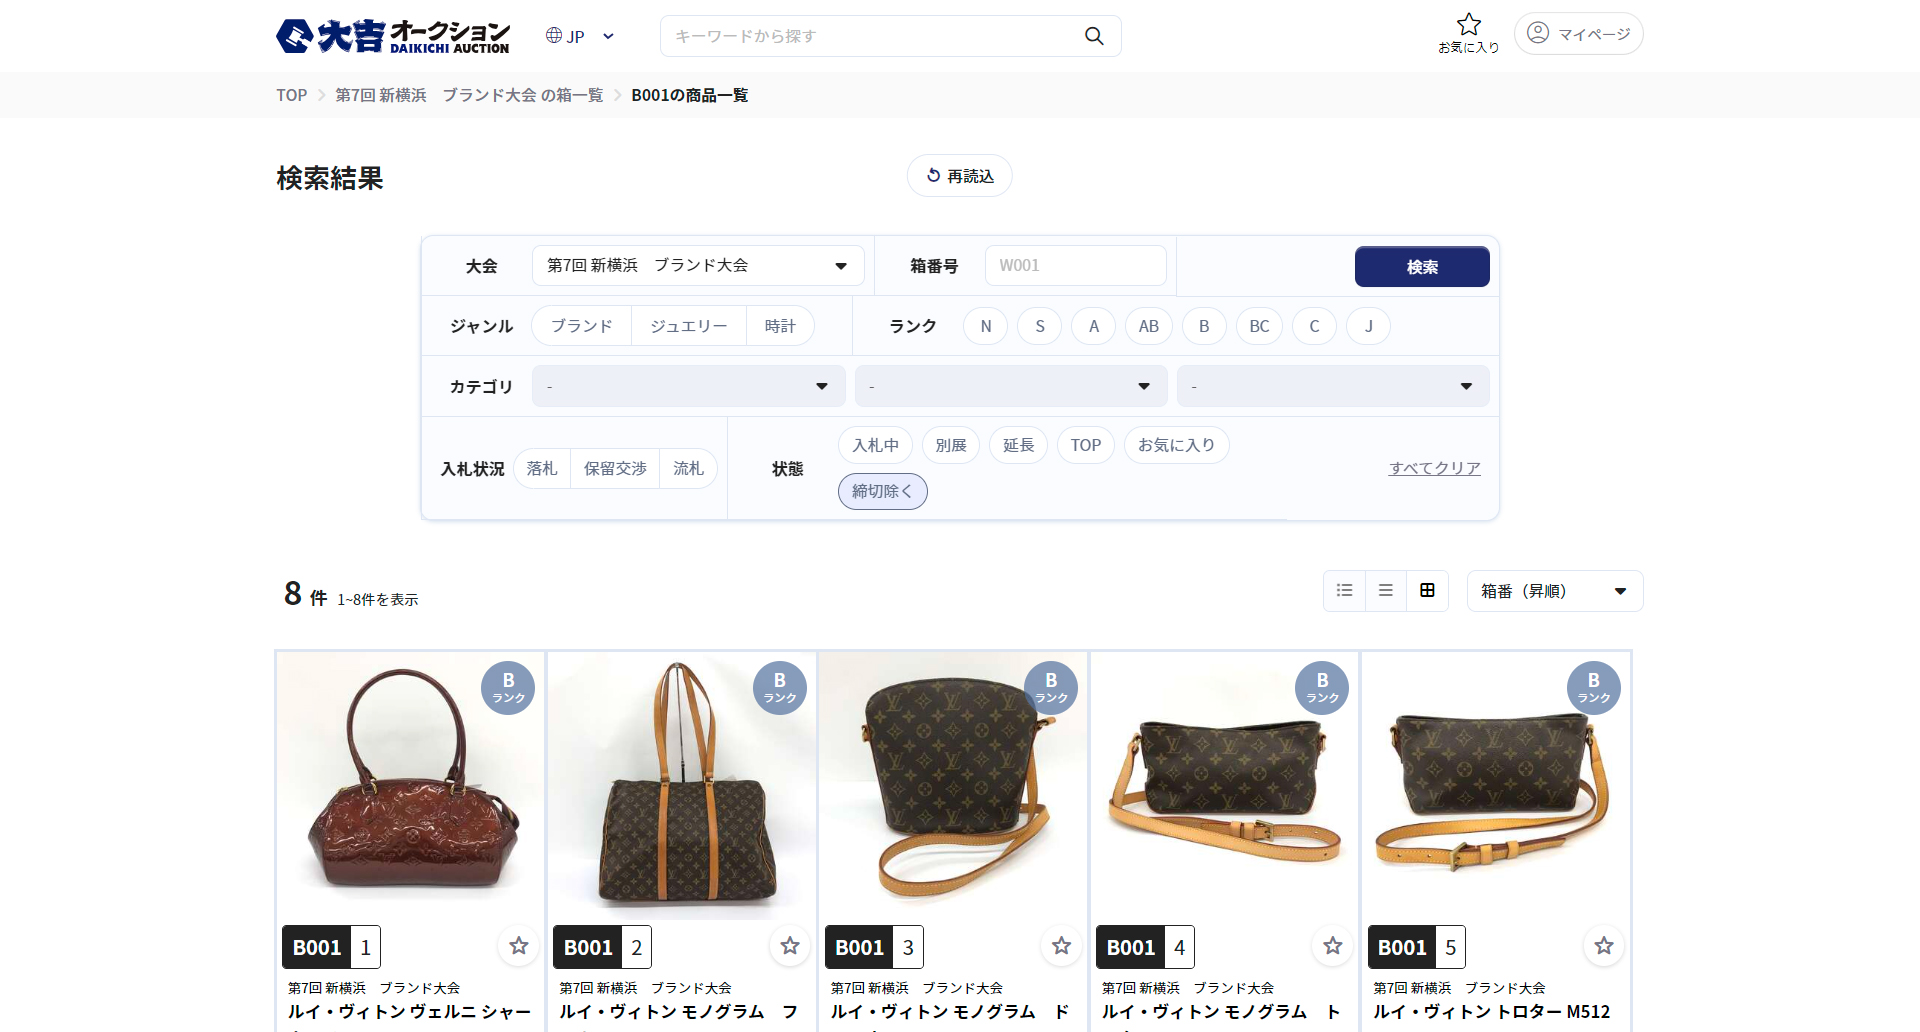Favorite item B001 4 with star
This screenshot has height=1032, width=1920.
1333,946
